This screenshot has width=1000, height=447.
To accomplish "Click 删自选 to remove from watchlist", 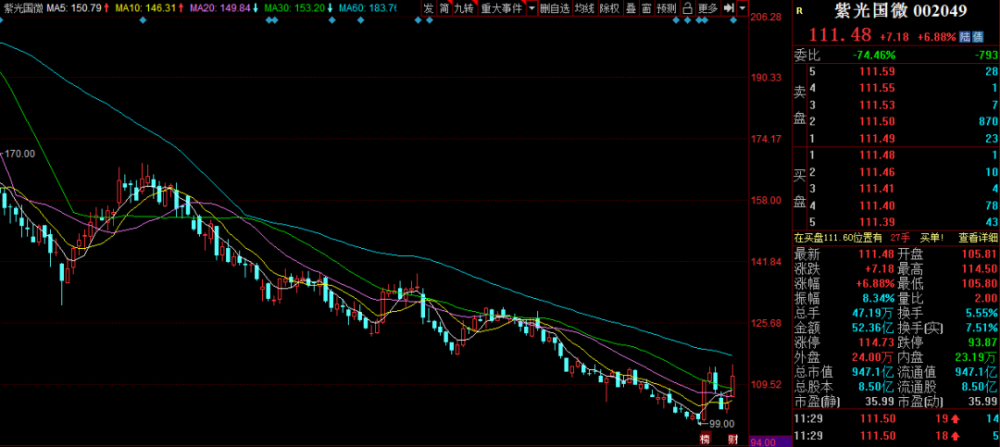I will click(555, 8).
